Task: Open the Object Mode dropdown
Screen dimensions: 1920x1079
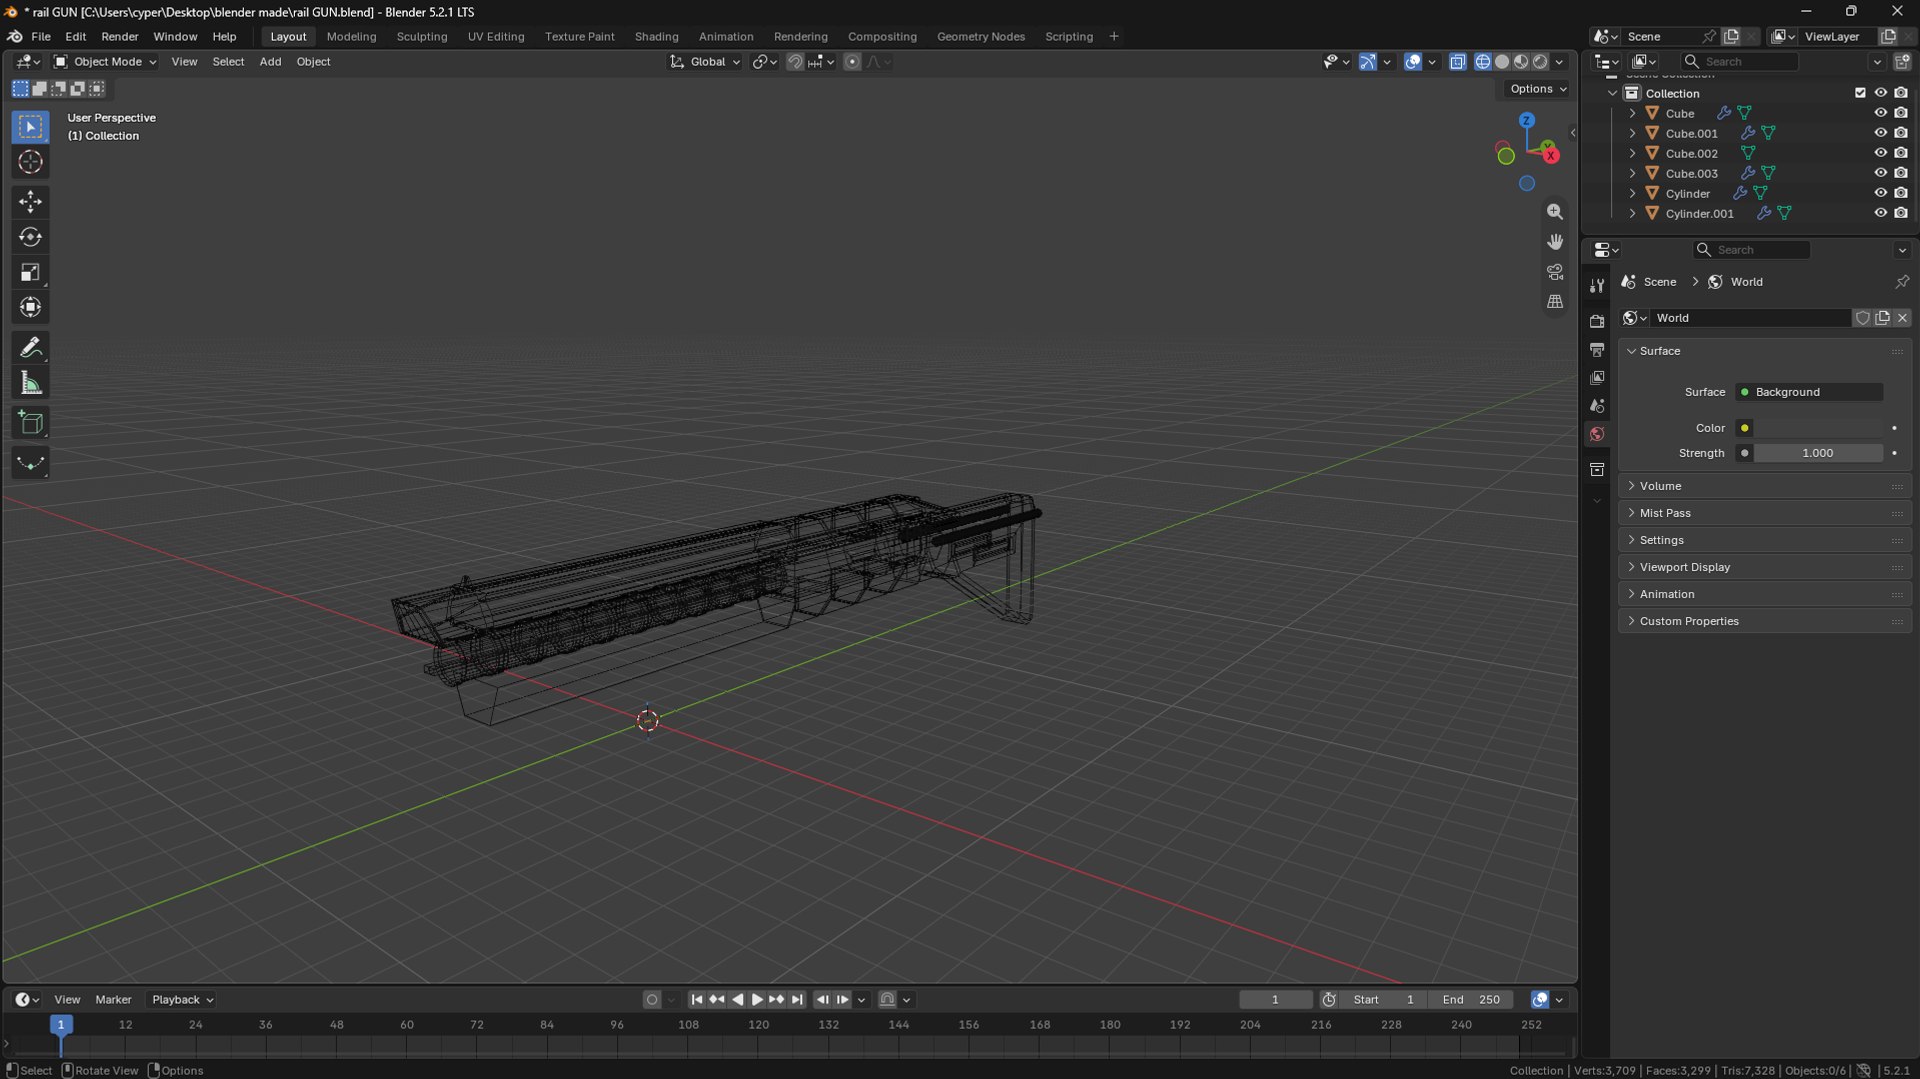Action: tap(105, 62)
